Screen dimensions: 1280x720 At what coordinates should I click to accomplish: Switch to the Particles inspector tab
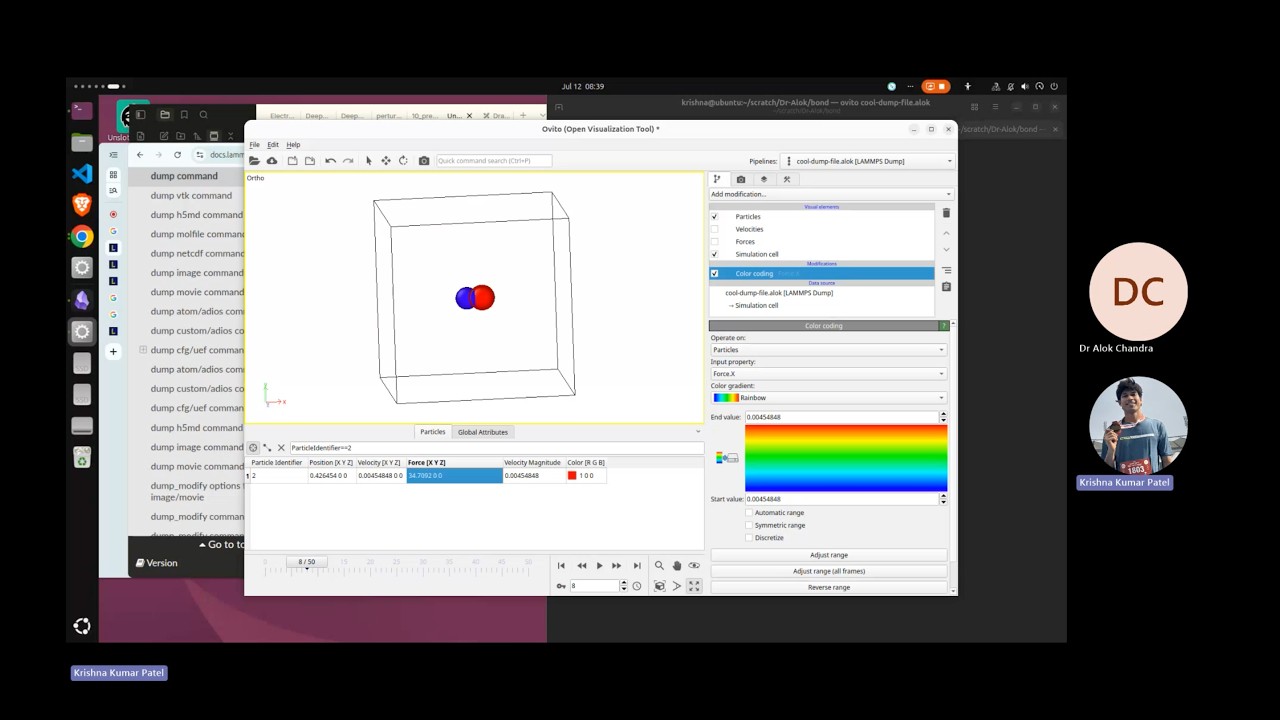click(432, 432)
